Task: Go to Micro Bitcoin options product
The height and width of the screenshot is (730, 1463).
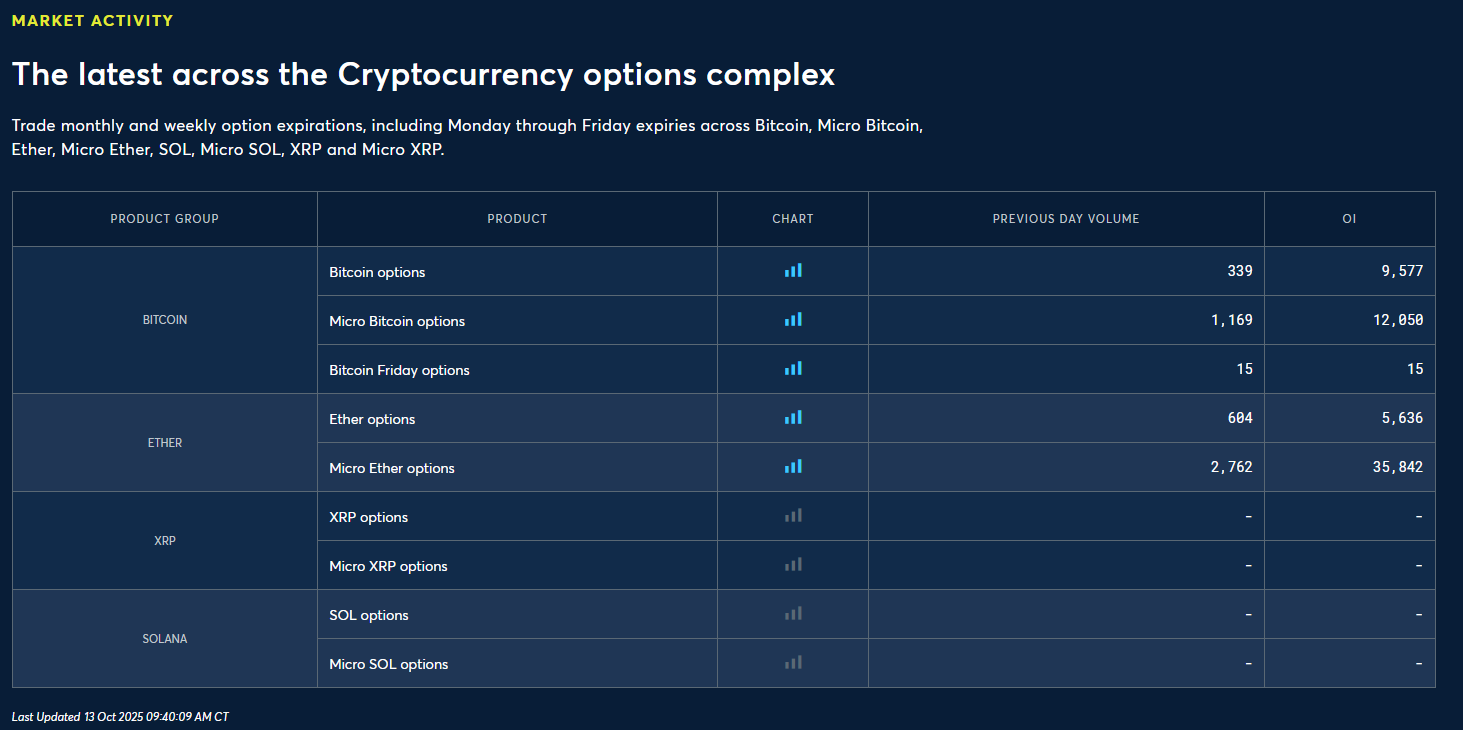Action: pos(397,321)
